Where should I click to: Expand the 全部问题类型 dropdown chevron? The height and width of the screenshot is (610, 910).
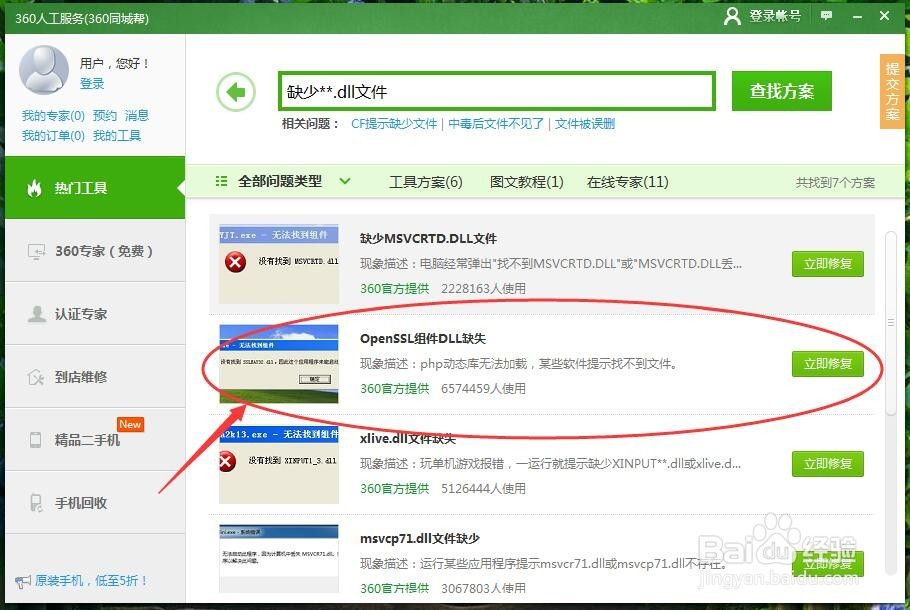345,181
